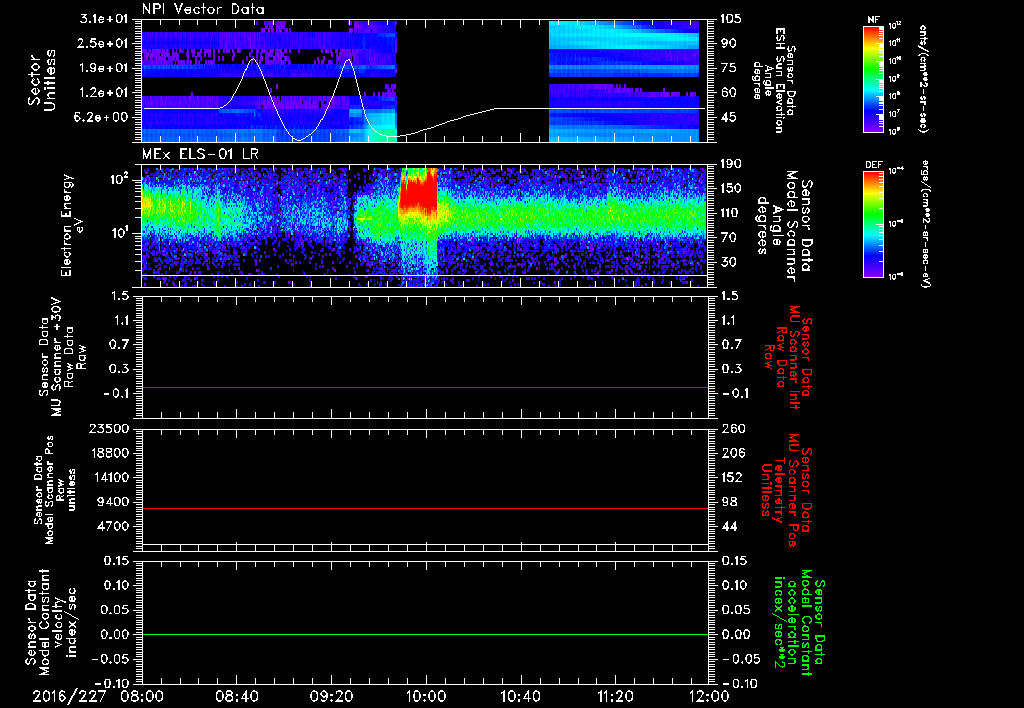The image size is (1024, 708).
Task: Click the 'DEF' label above the color bar
Action: coord(873,165)
